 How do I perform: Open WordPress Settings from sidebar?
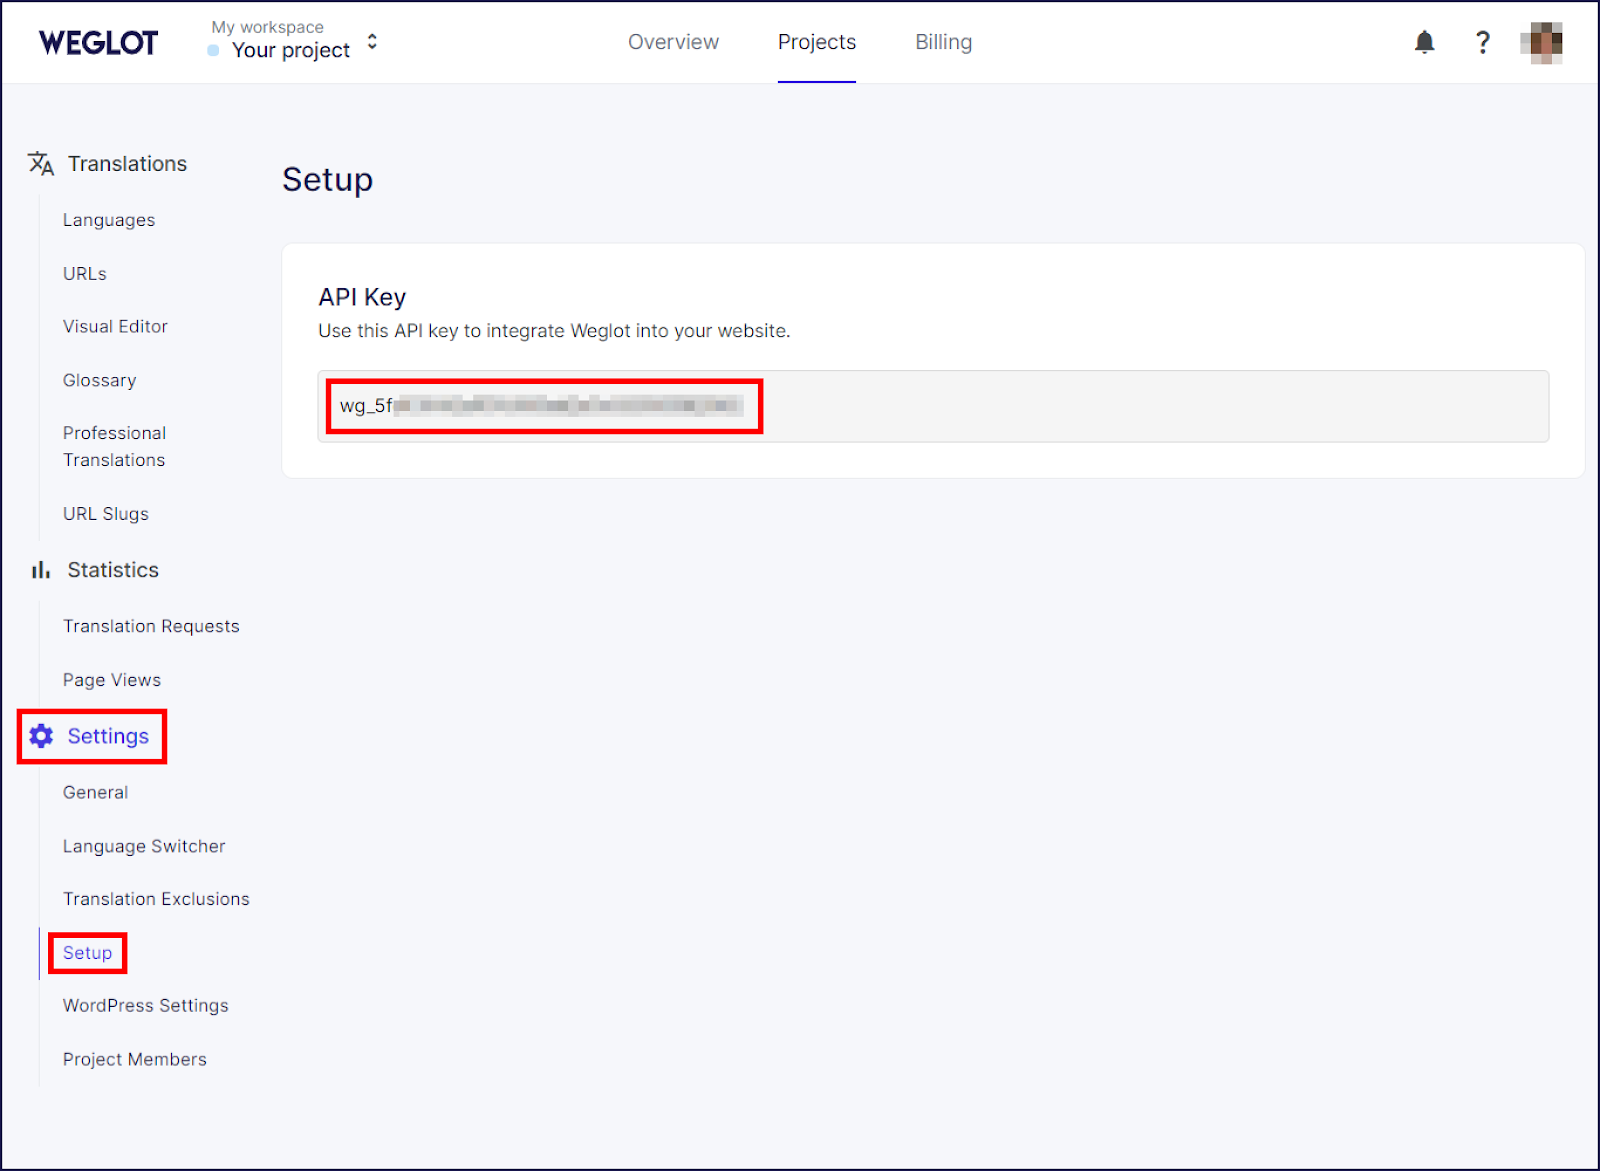tap(145, 1005)
